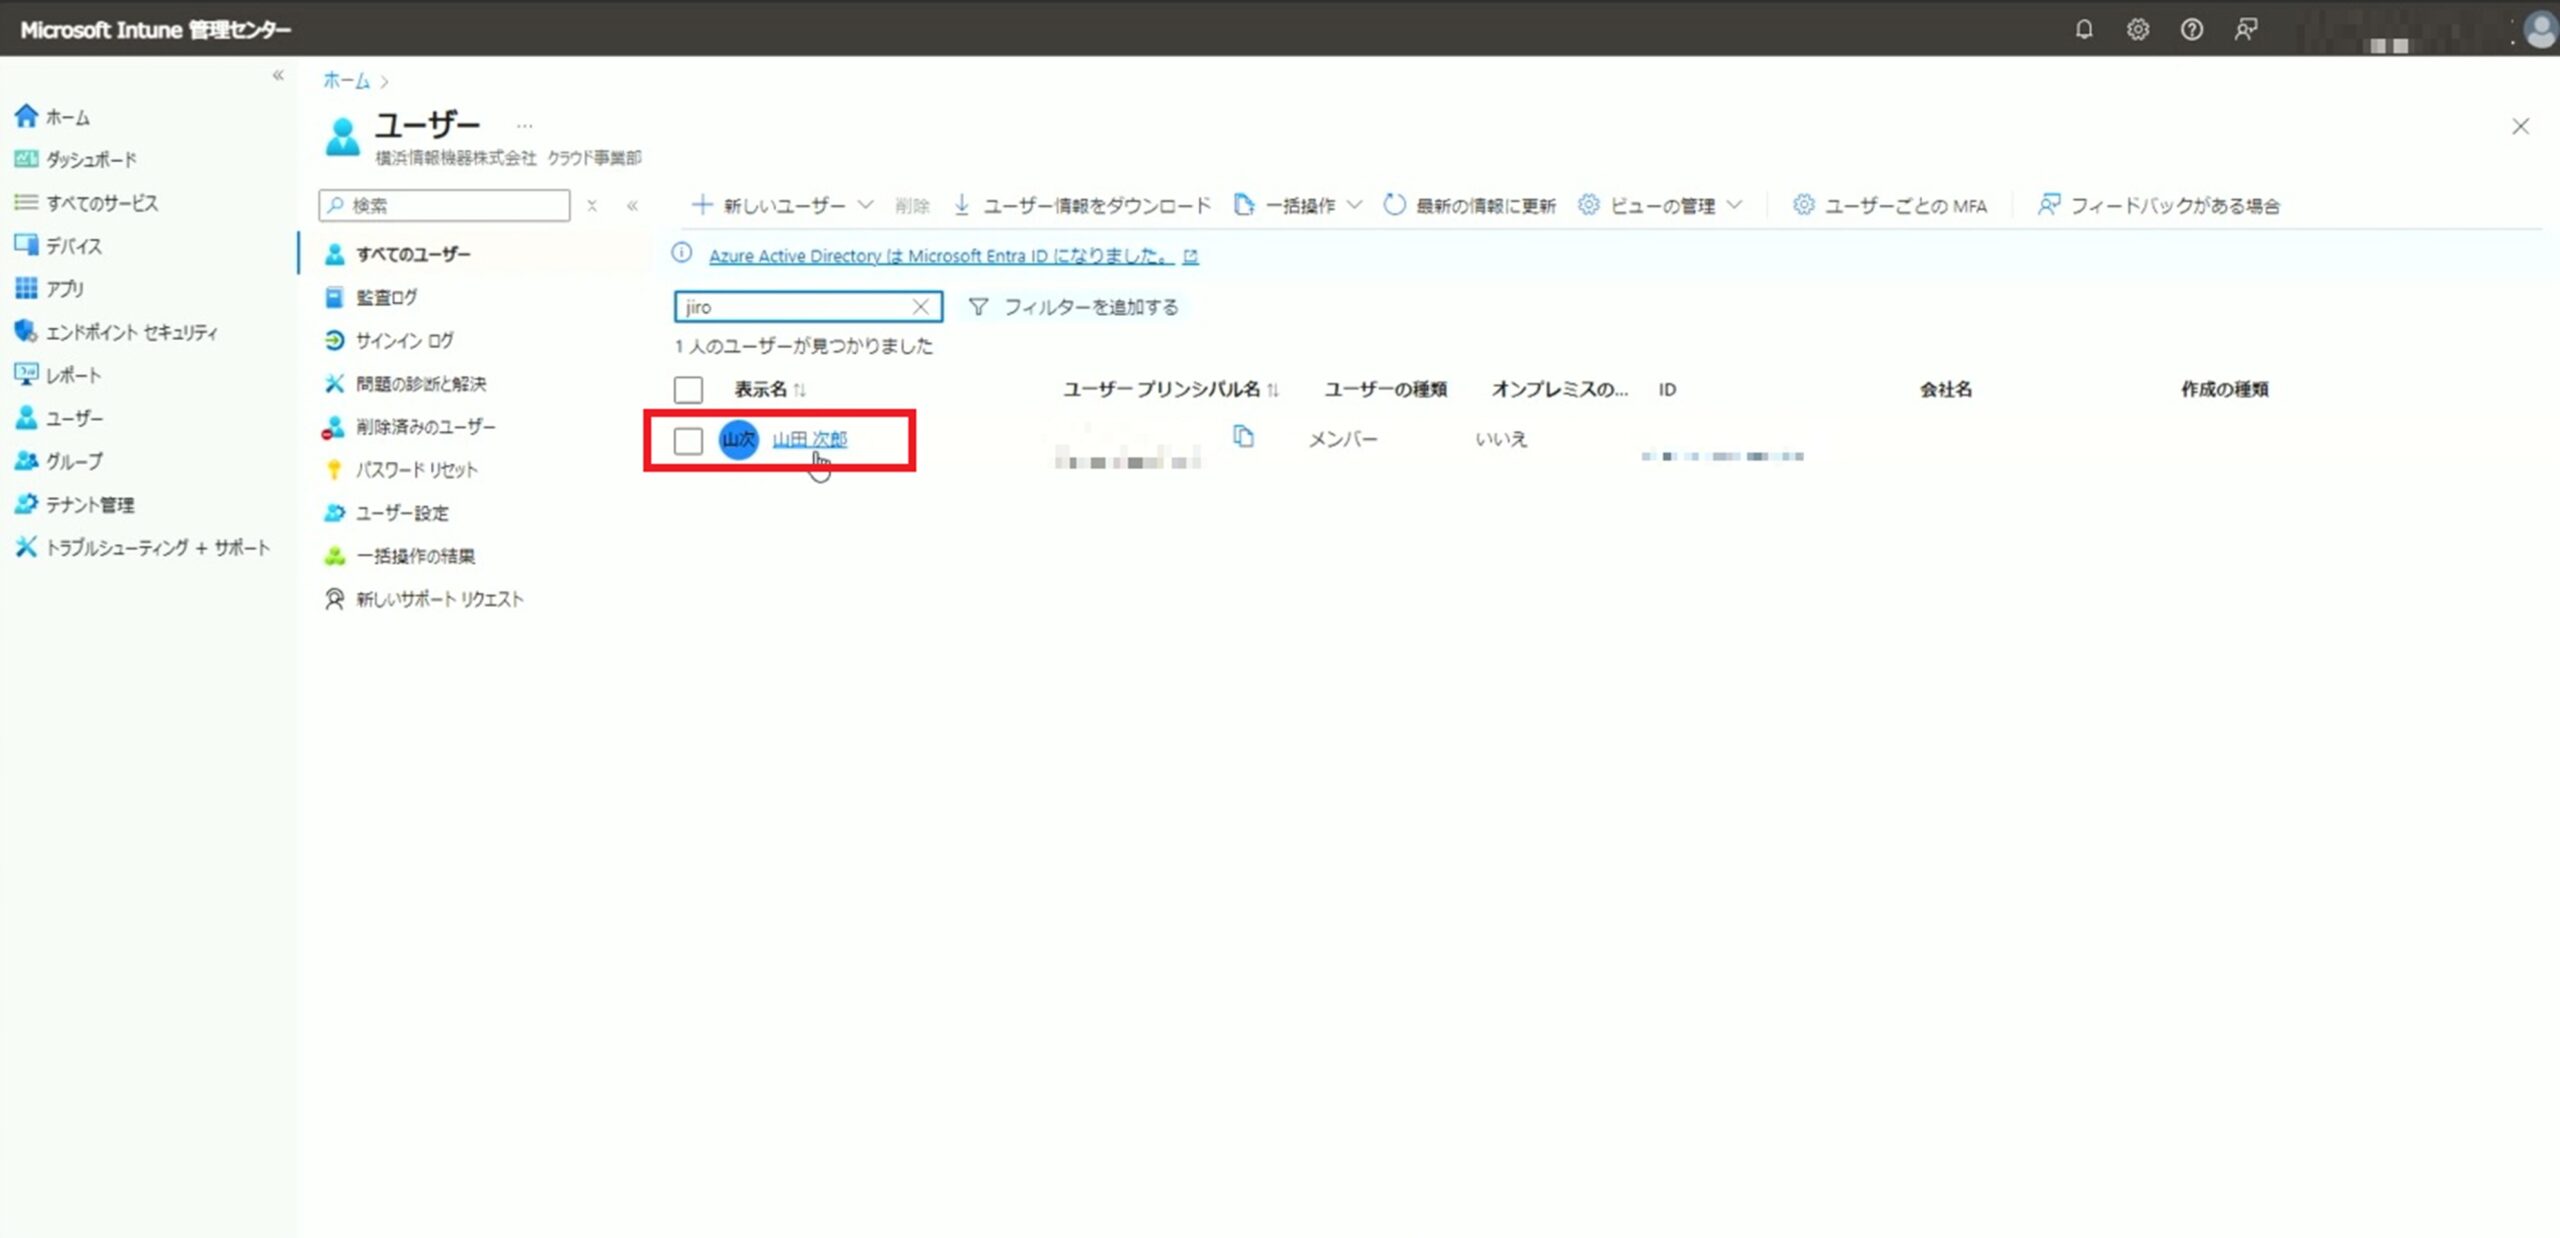Go to ホーム in left navigation
Screen dimensions: 2560x1238
[x=67, y=117]
